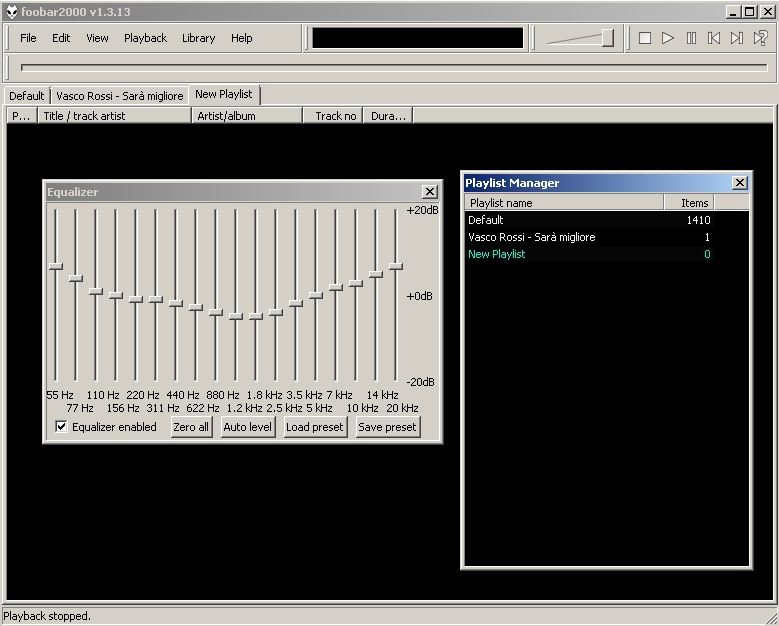This screenshot has height=626, width=779.
Task: Click the foobar2000 alien title bar icon
Action: tap(11, 11)
